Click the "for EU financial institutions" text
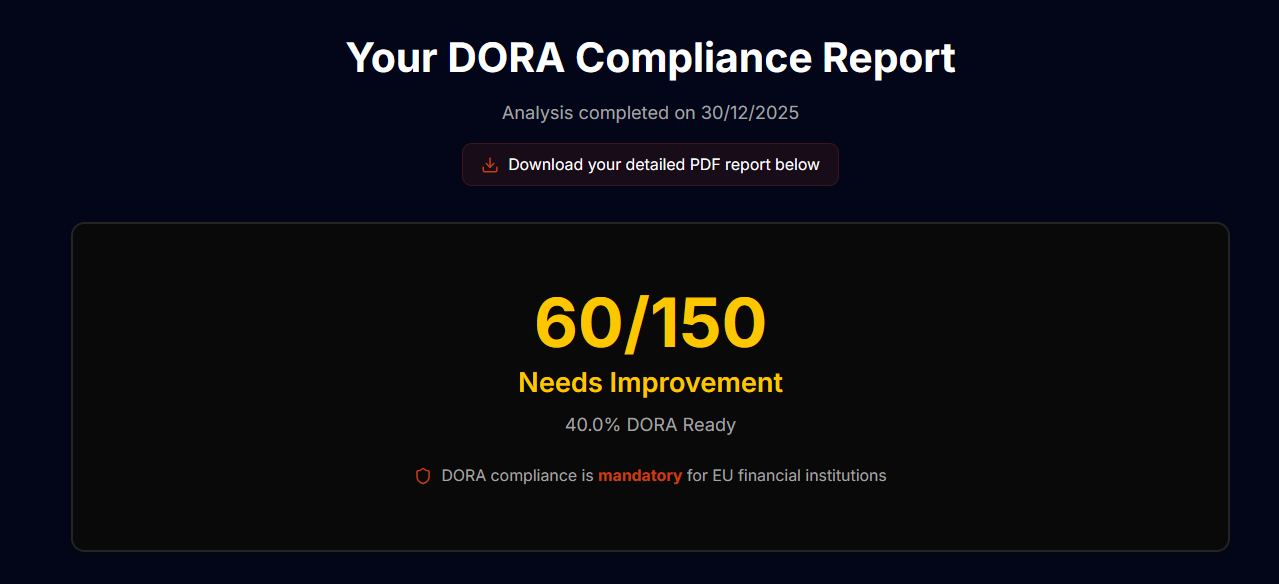Viewport: 1279px width, 584px height. pos(786,476)
